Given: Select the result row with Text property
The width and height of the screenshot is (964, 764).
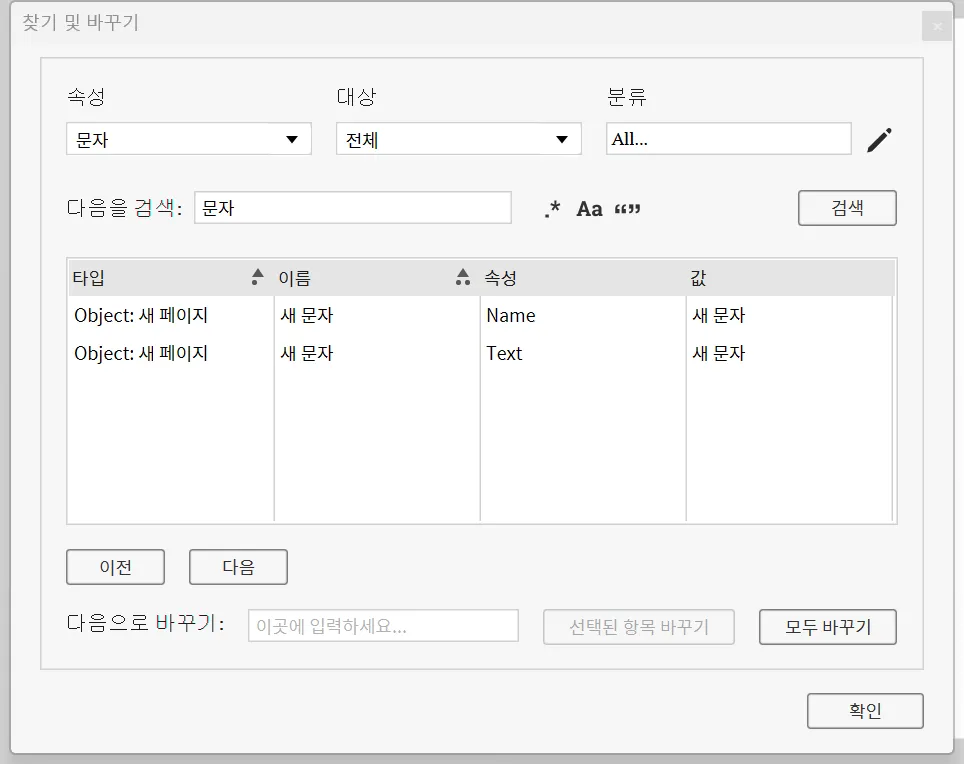Looking at the screenshot, I should (480, 354).
